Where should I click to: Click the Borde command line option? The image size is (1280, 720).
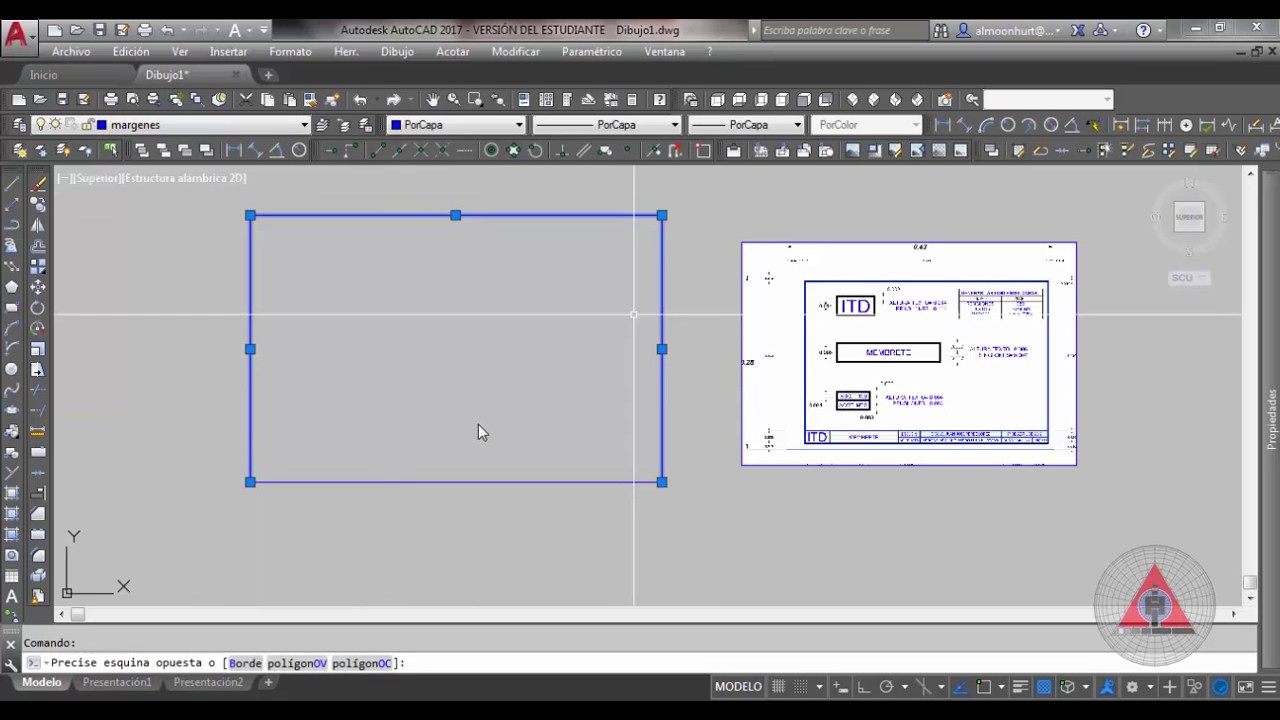(245, 663)
